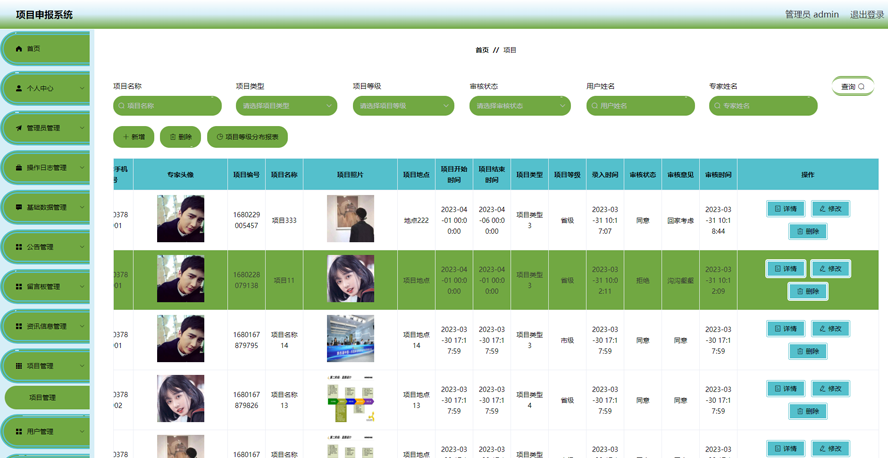This screenshot has height=458, width=888.
Task: Open the project photo of 项目333
Action: coord(351,219)
